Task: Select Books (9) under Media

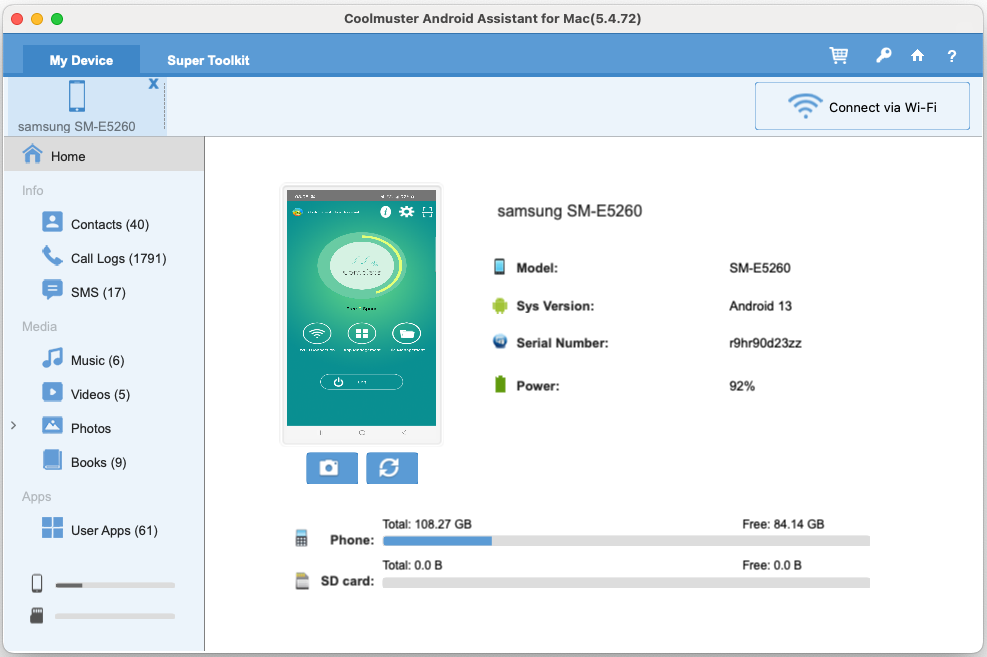Action: 96,461
